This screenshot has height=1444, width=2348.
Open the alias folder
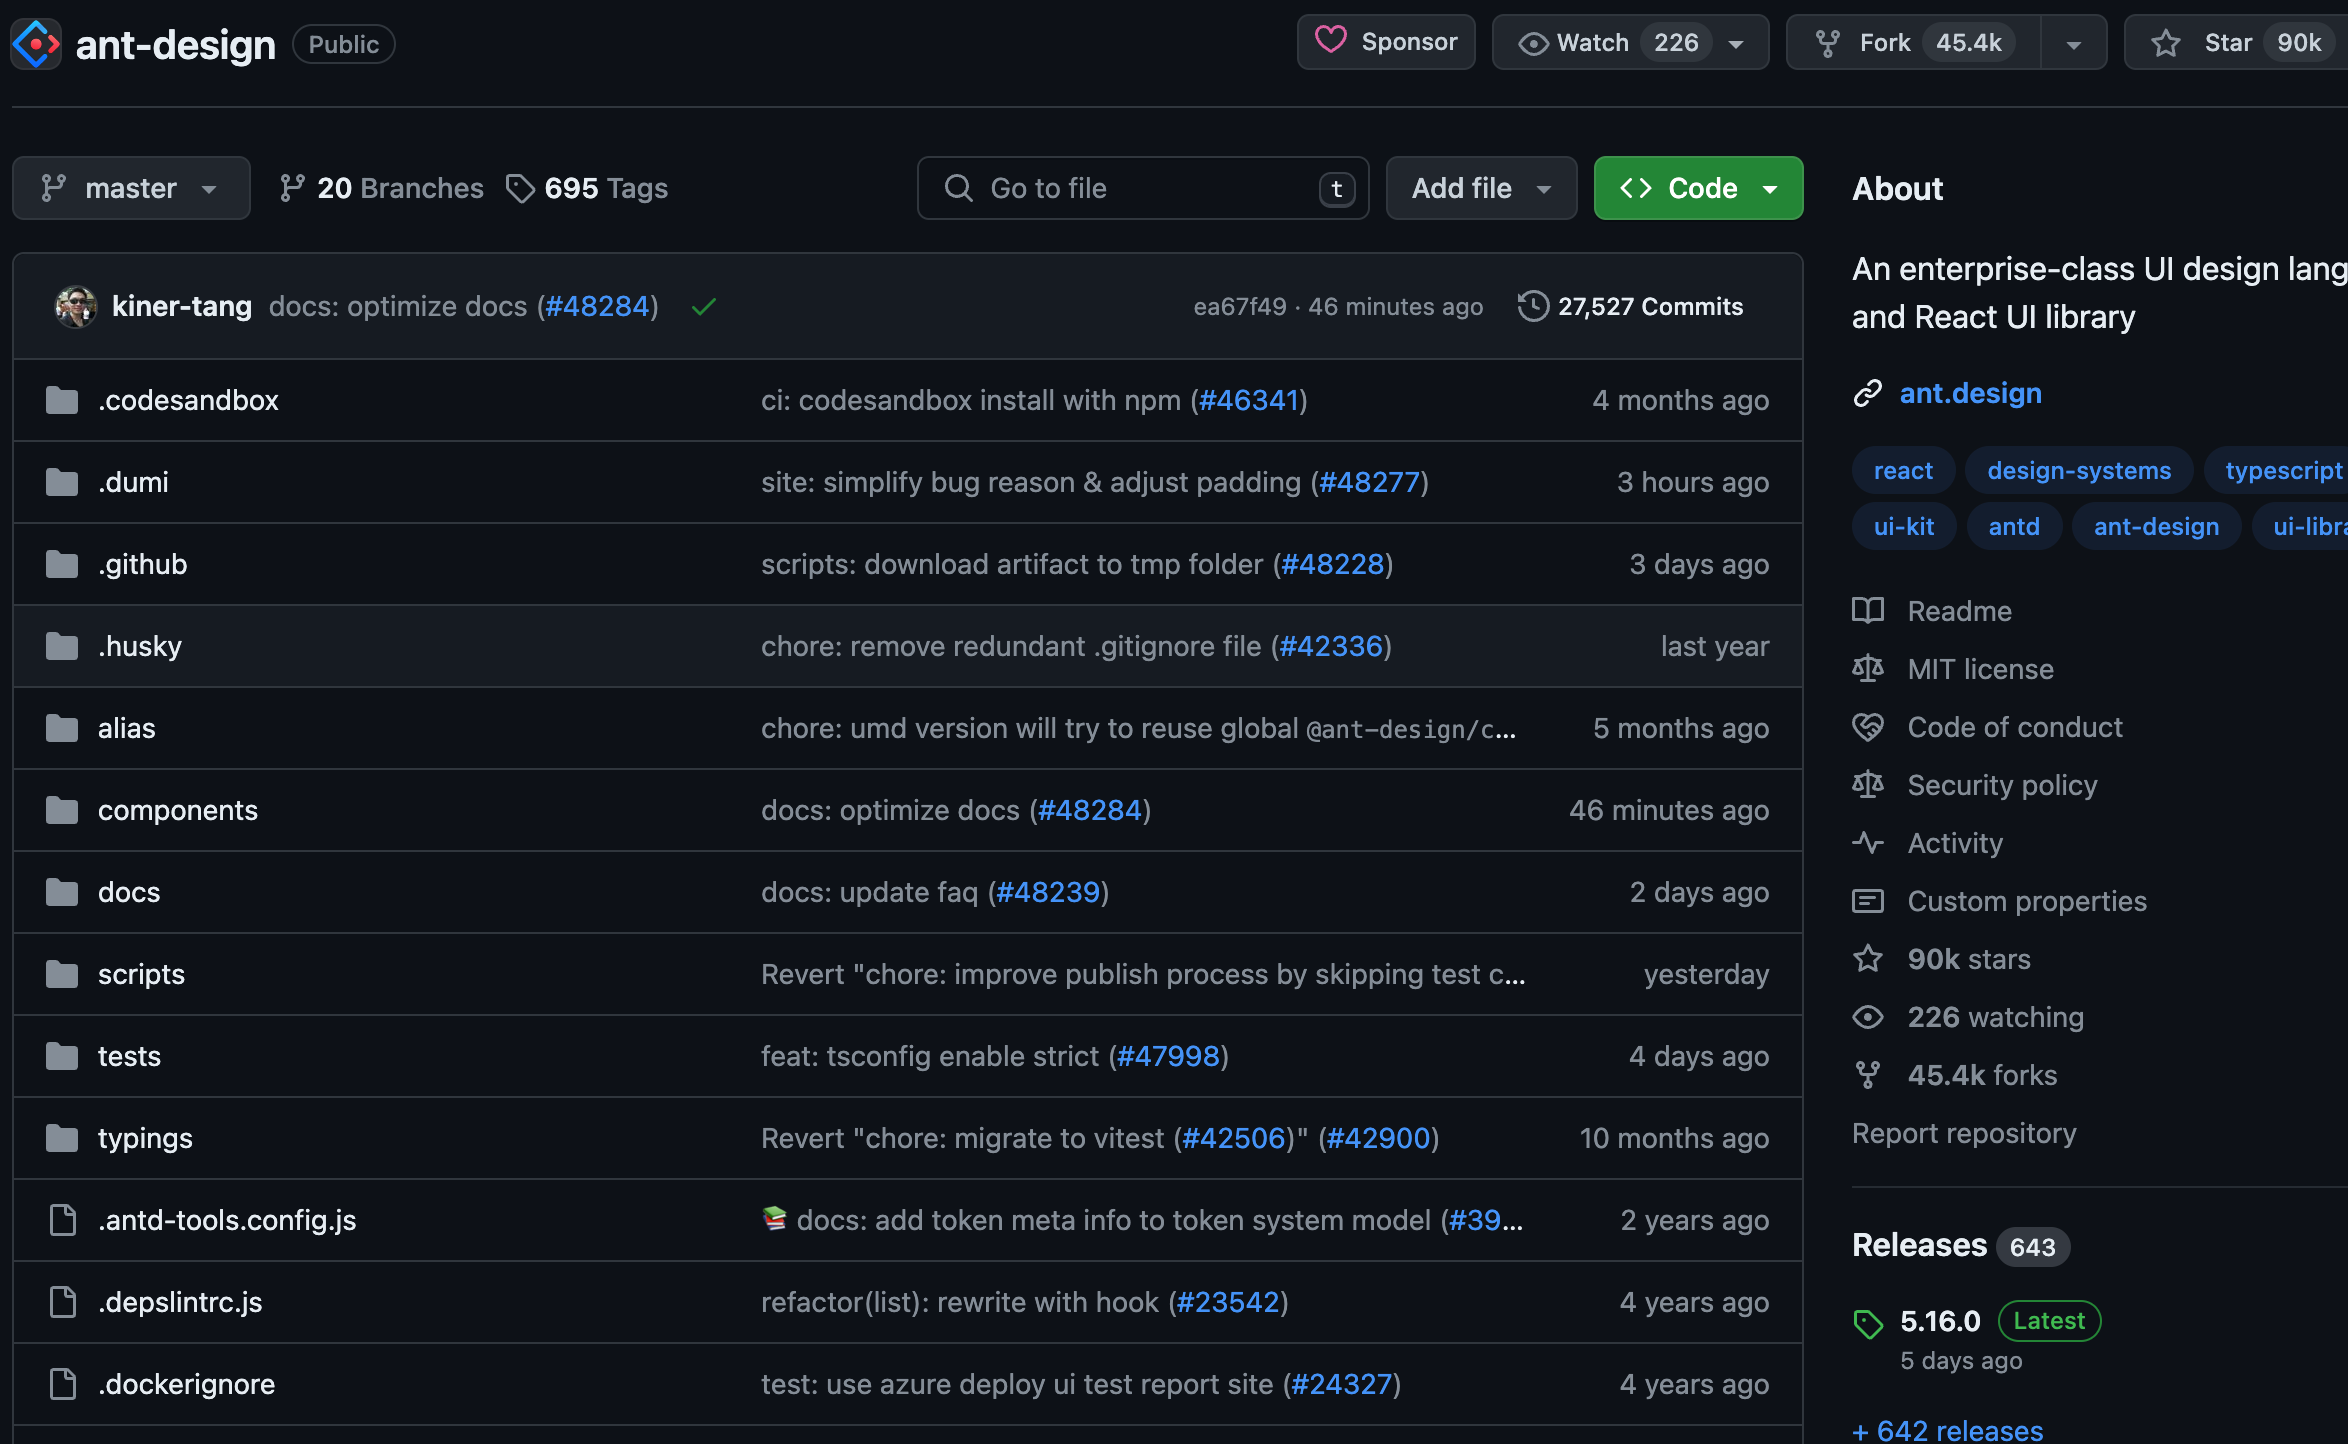pos(126,728)
